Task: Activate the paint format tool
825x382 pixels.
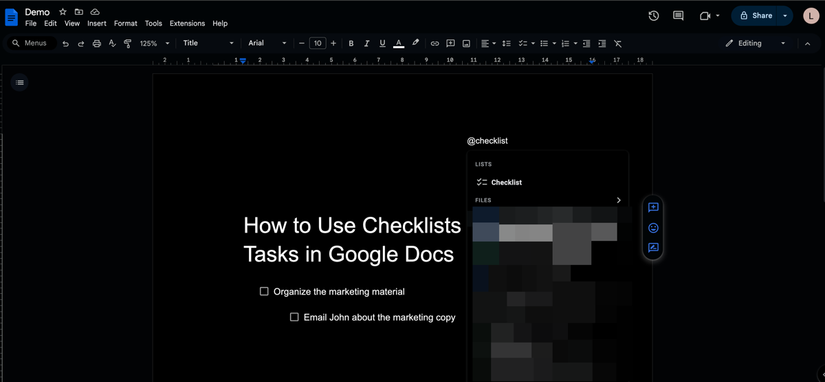Action: pyautogui.click(x=127, y=44)
